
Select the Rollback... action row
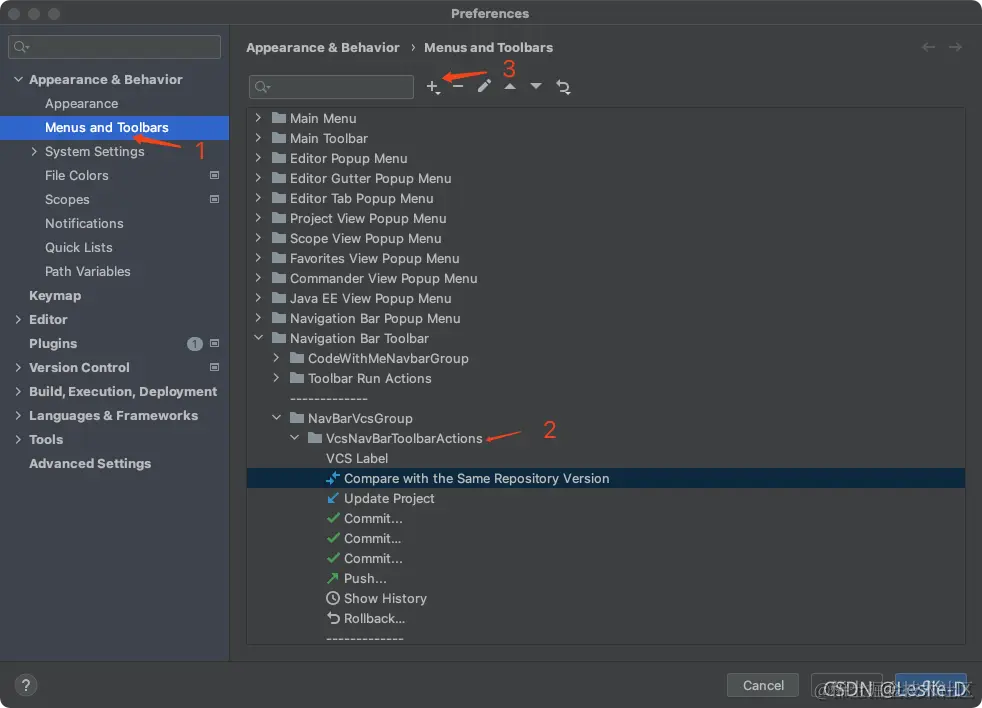[606, 618]
